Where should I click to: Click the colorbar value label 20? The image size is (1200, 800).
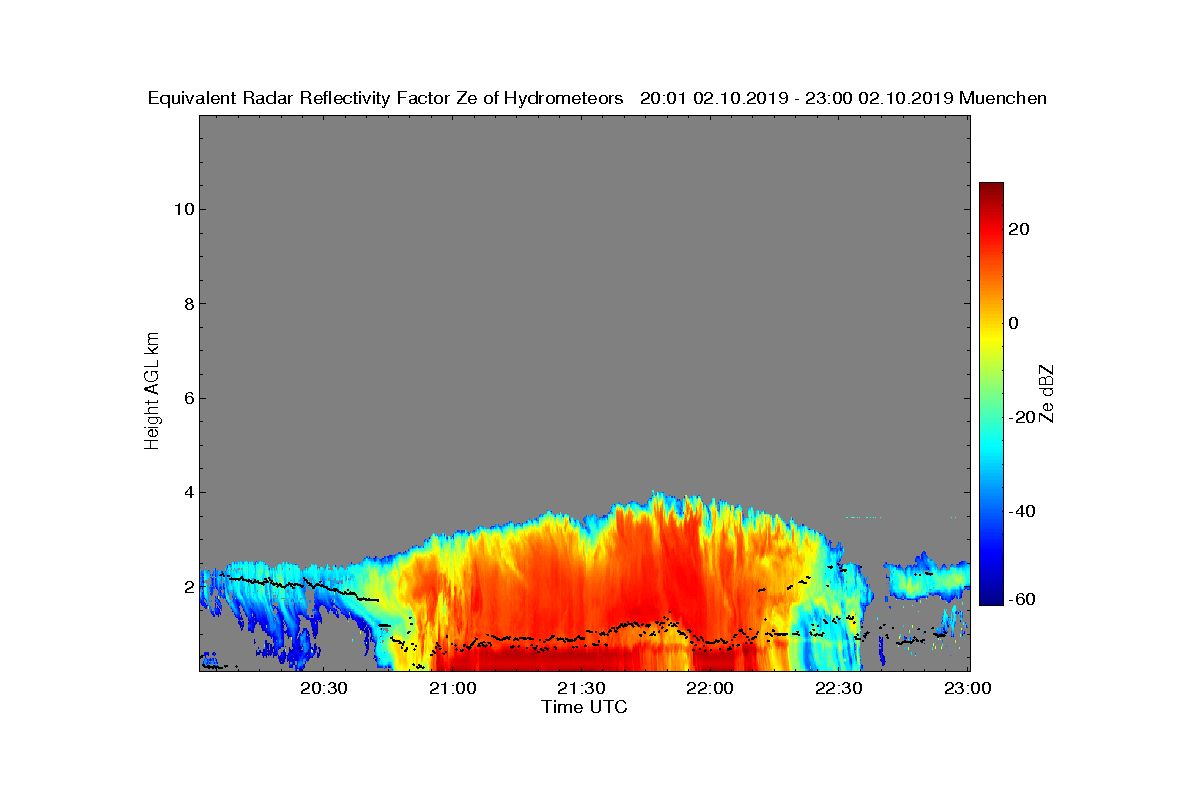1020,229
